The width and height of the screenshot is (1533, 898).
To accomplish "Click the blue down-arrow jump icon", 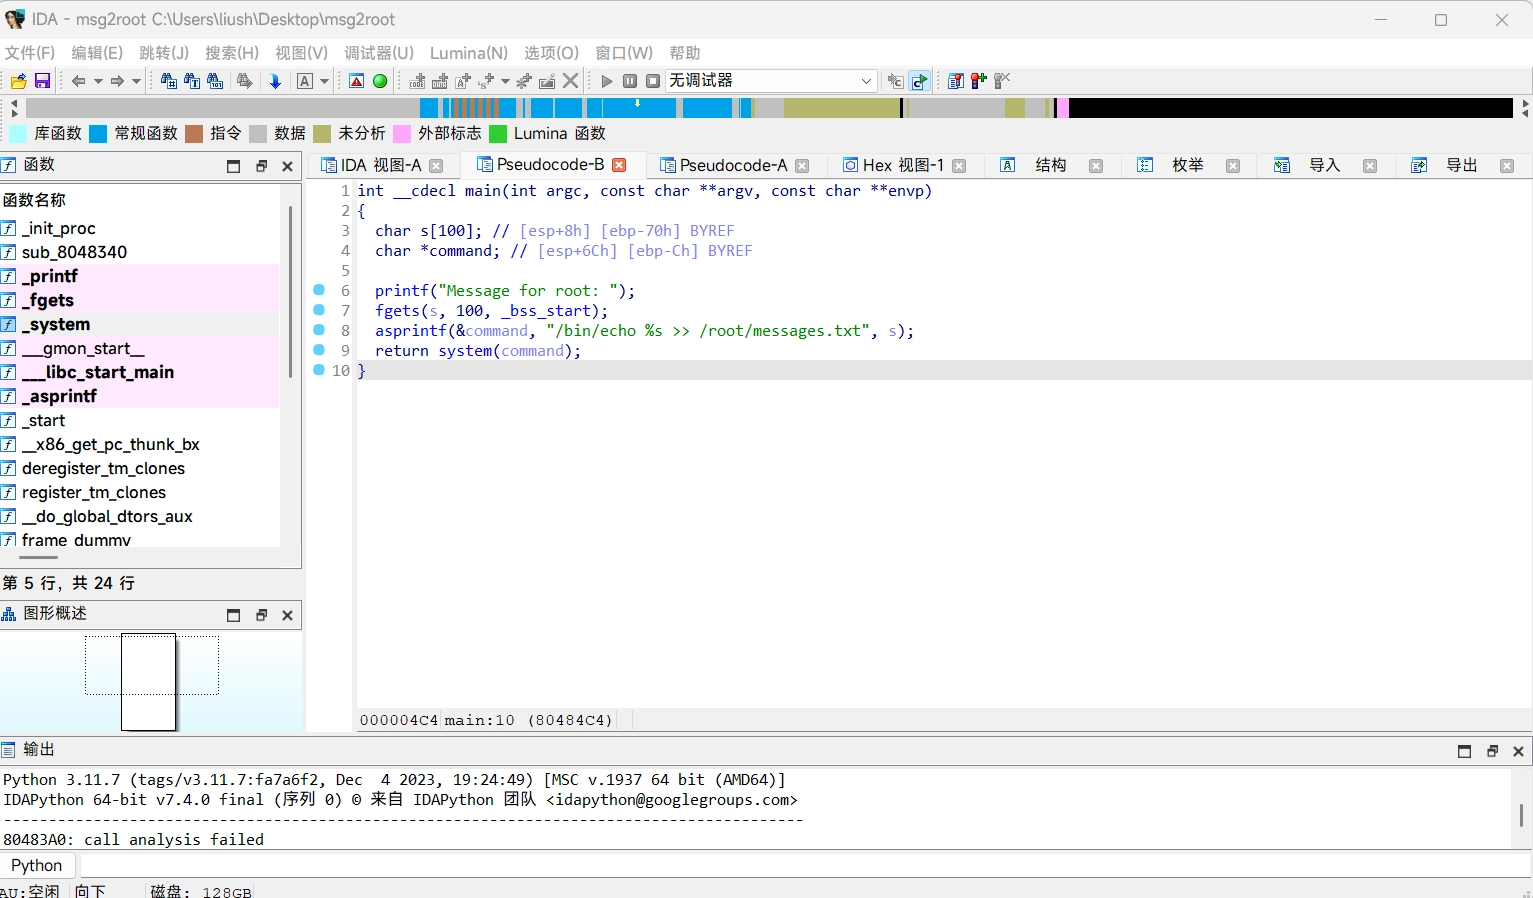I will click(275, 81).
